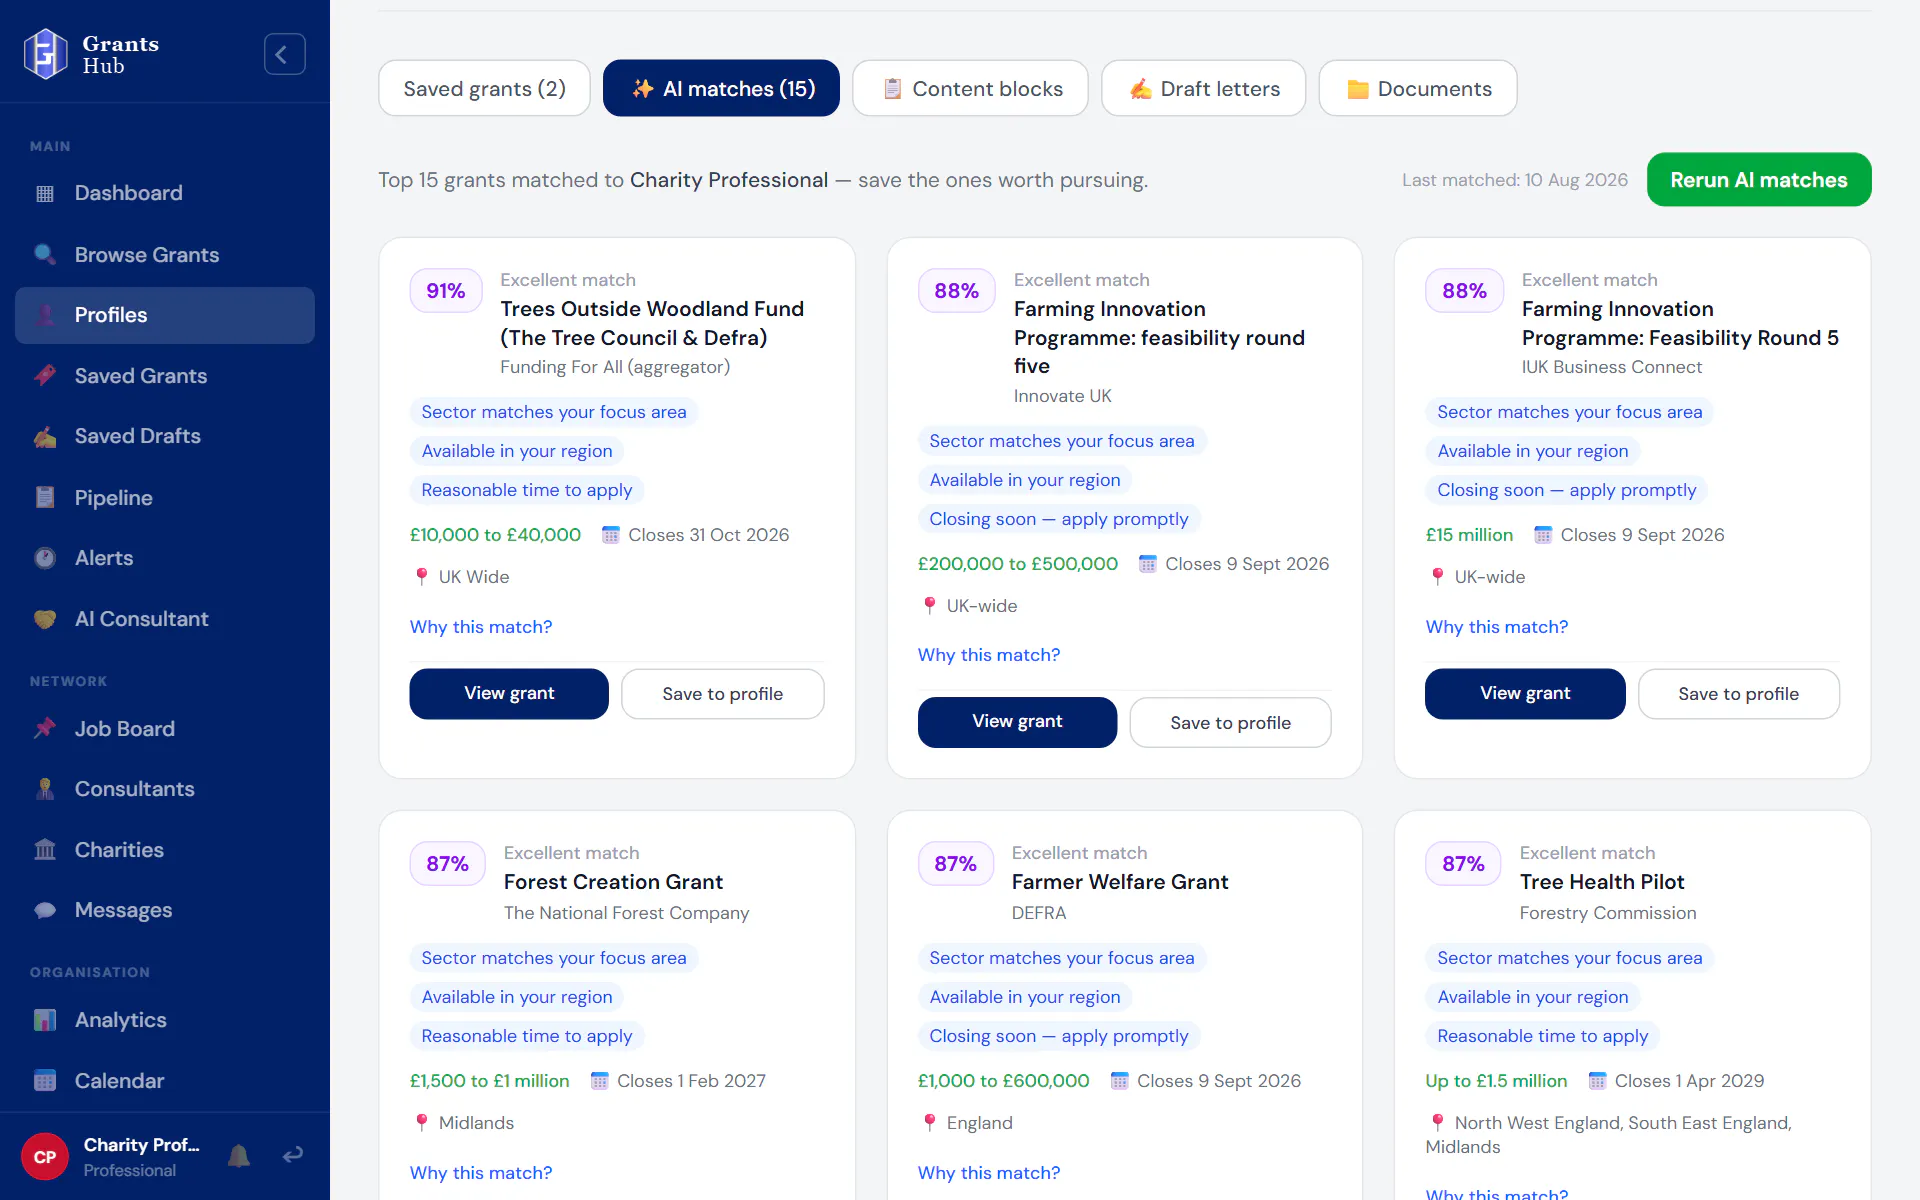This screenshot has width=1920, height=1200.
Task: Click the logout arrow icon
Action: click(x=293, y=1156)
